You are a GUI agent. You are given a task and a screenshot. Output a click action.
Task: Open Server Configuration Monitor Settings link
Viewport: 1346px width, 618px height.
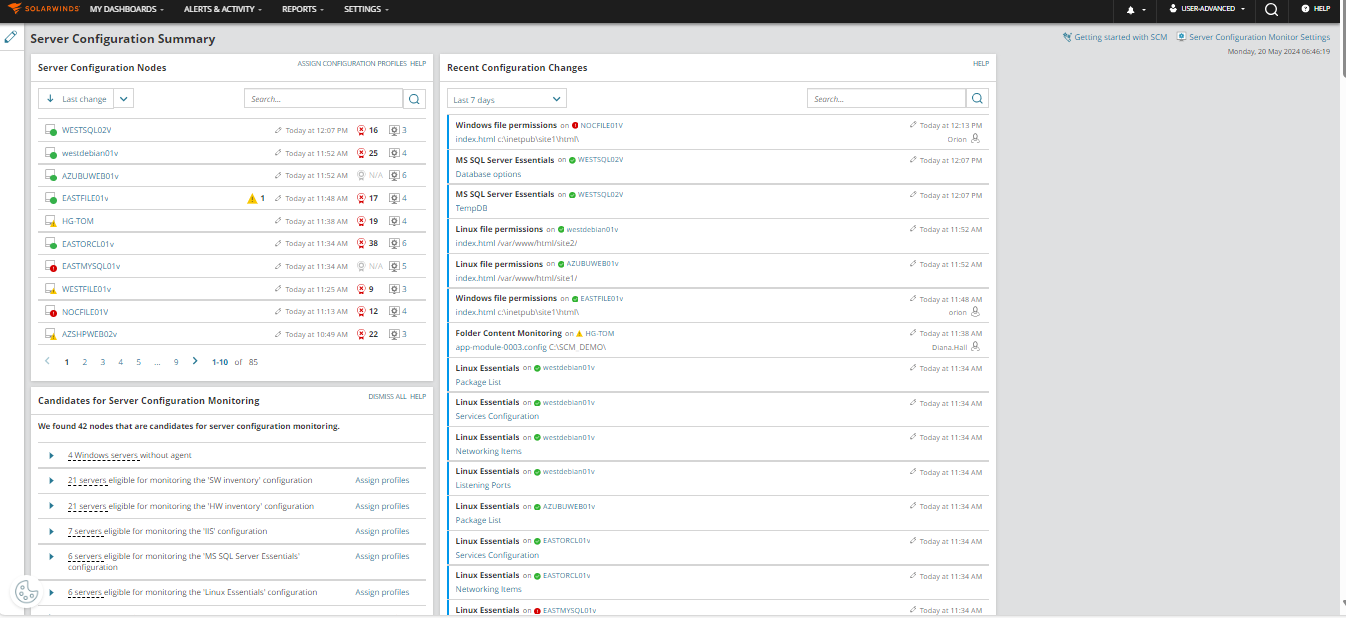(1260, 37)
